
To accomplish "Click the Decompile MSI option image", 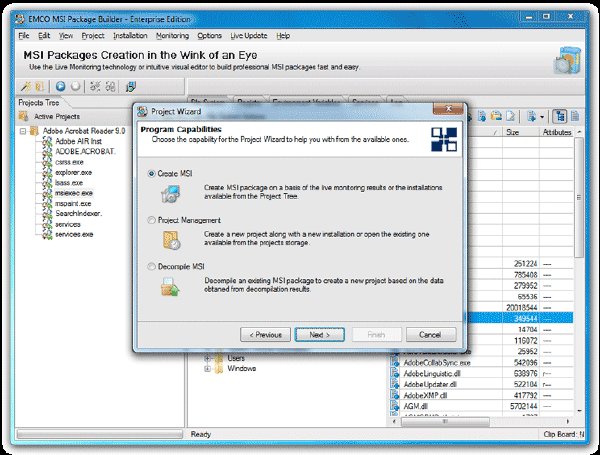I will [170, 287].
